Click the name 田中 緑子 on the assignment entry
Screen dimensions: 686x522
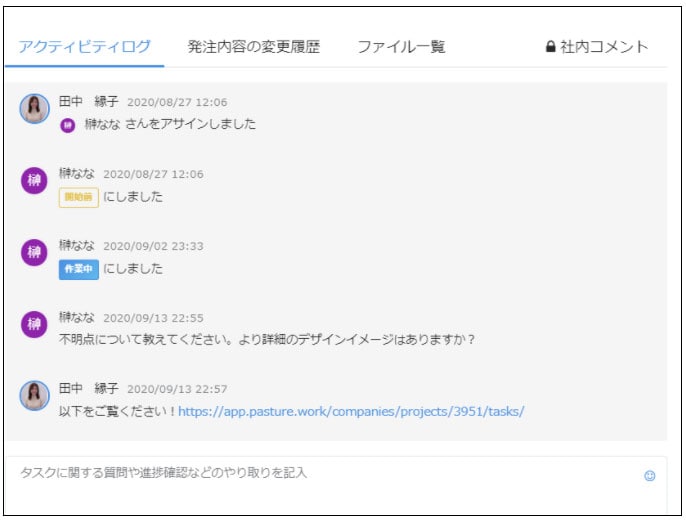[89, 102]
